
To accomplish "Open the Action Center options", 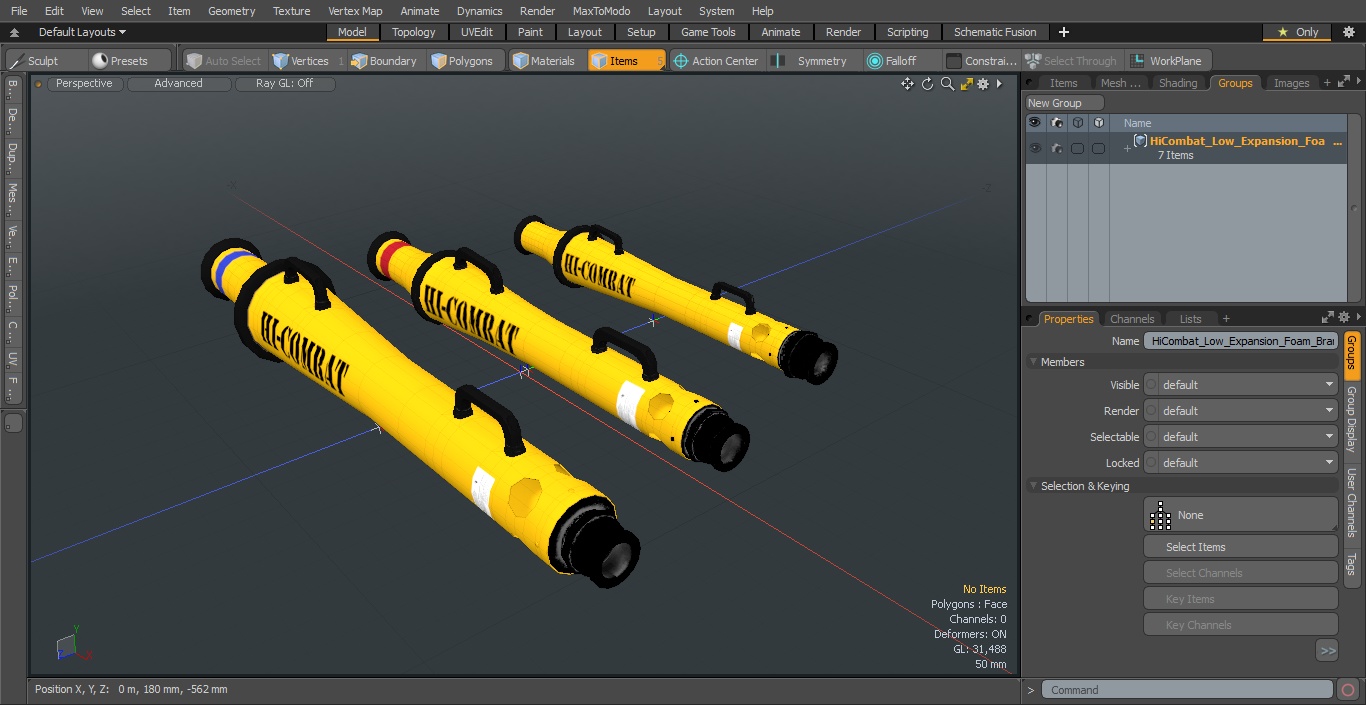I will (x=716, y=61).
